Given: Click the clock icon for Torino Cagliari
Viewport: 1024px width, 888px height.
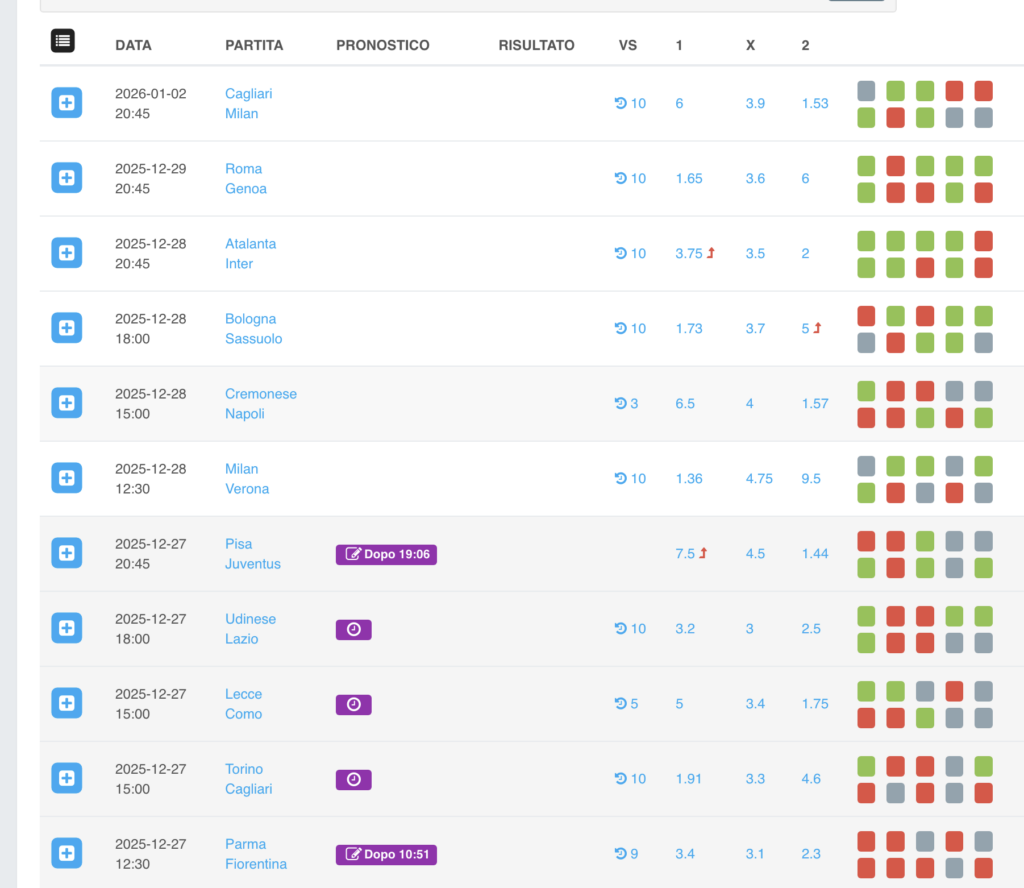Looking at the screenshot, I should click(353, 779).
